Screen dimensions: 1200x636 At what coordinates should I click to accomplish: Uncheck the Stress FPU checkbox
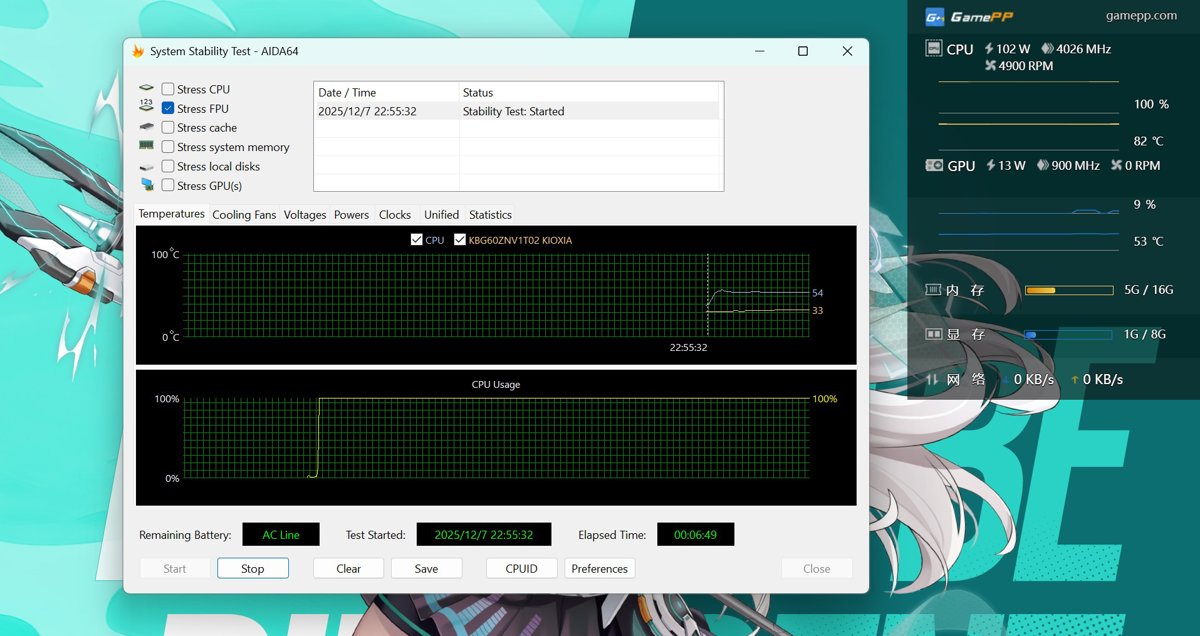168,108
